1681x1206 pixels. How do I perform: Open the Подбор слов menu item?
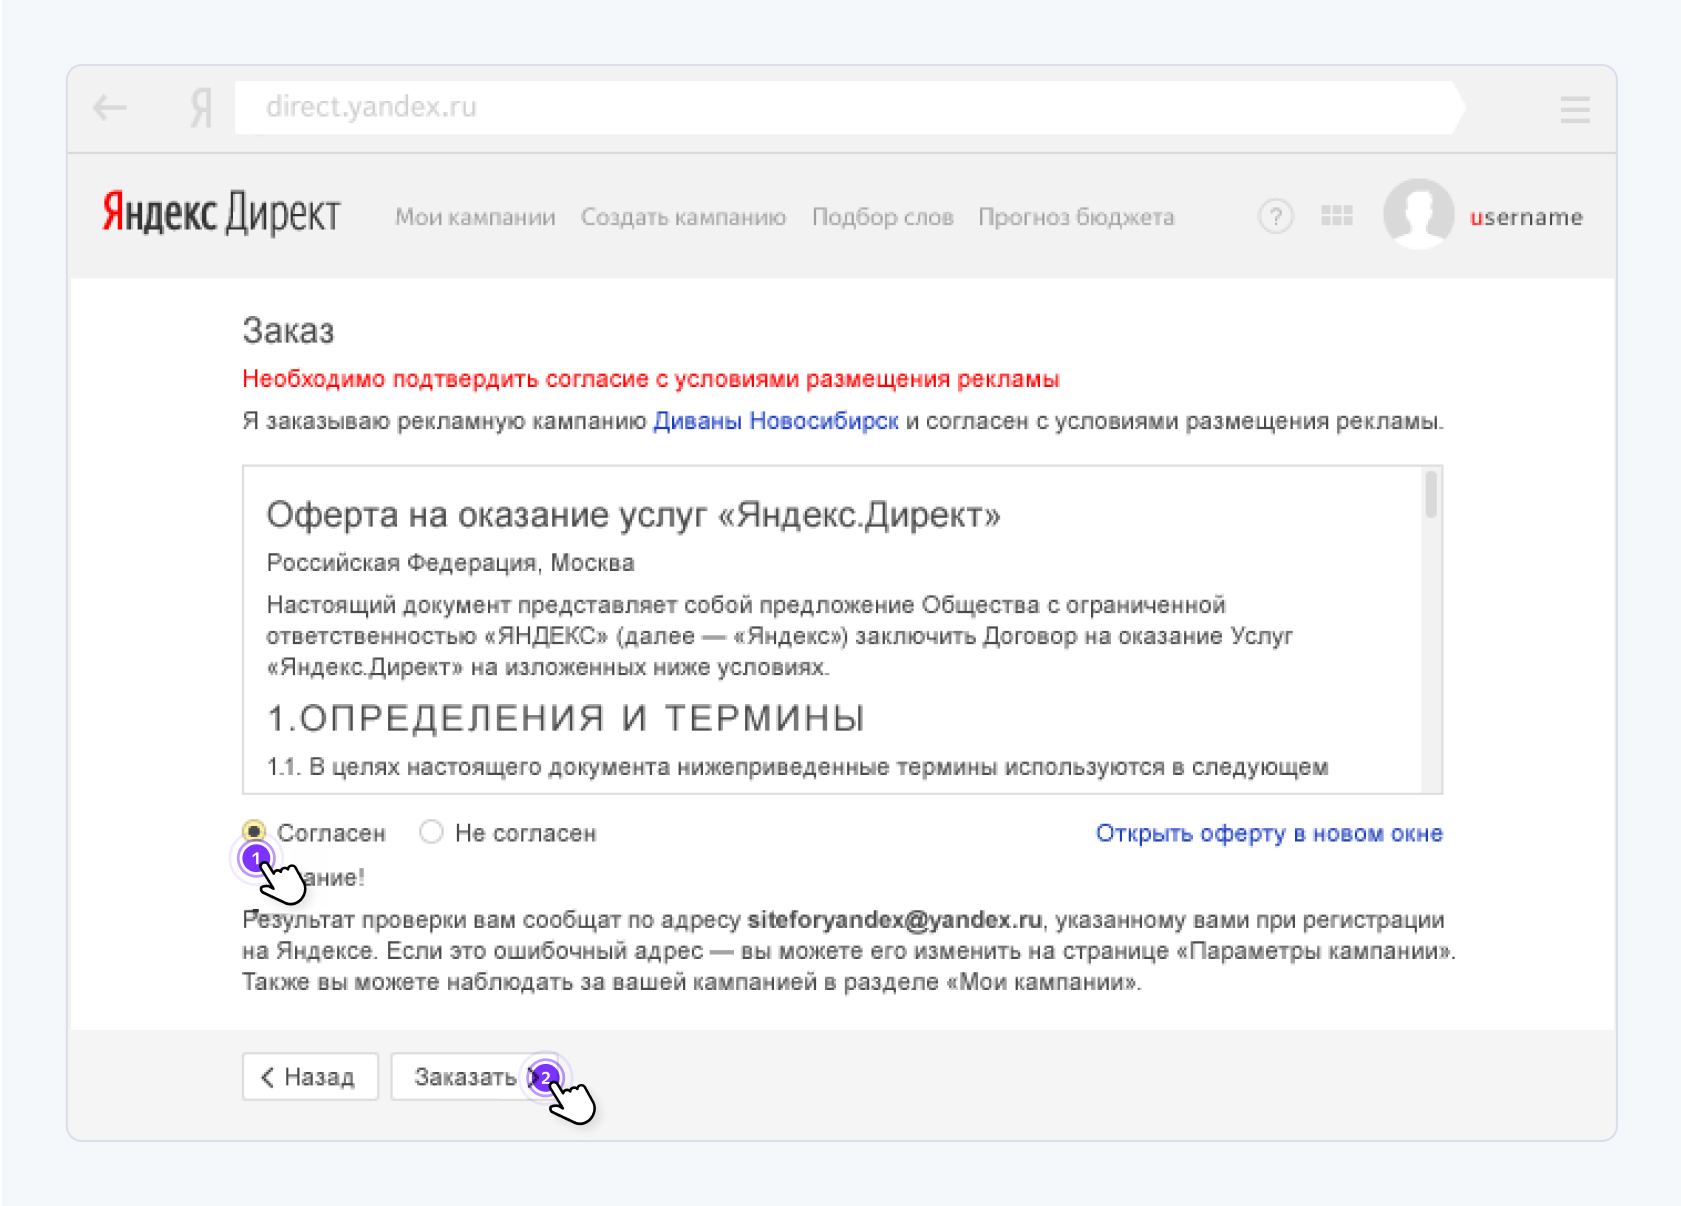pos(882,217)
